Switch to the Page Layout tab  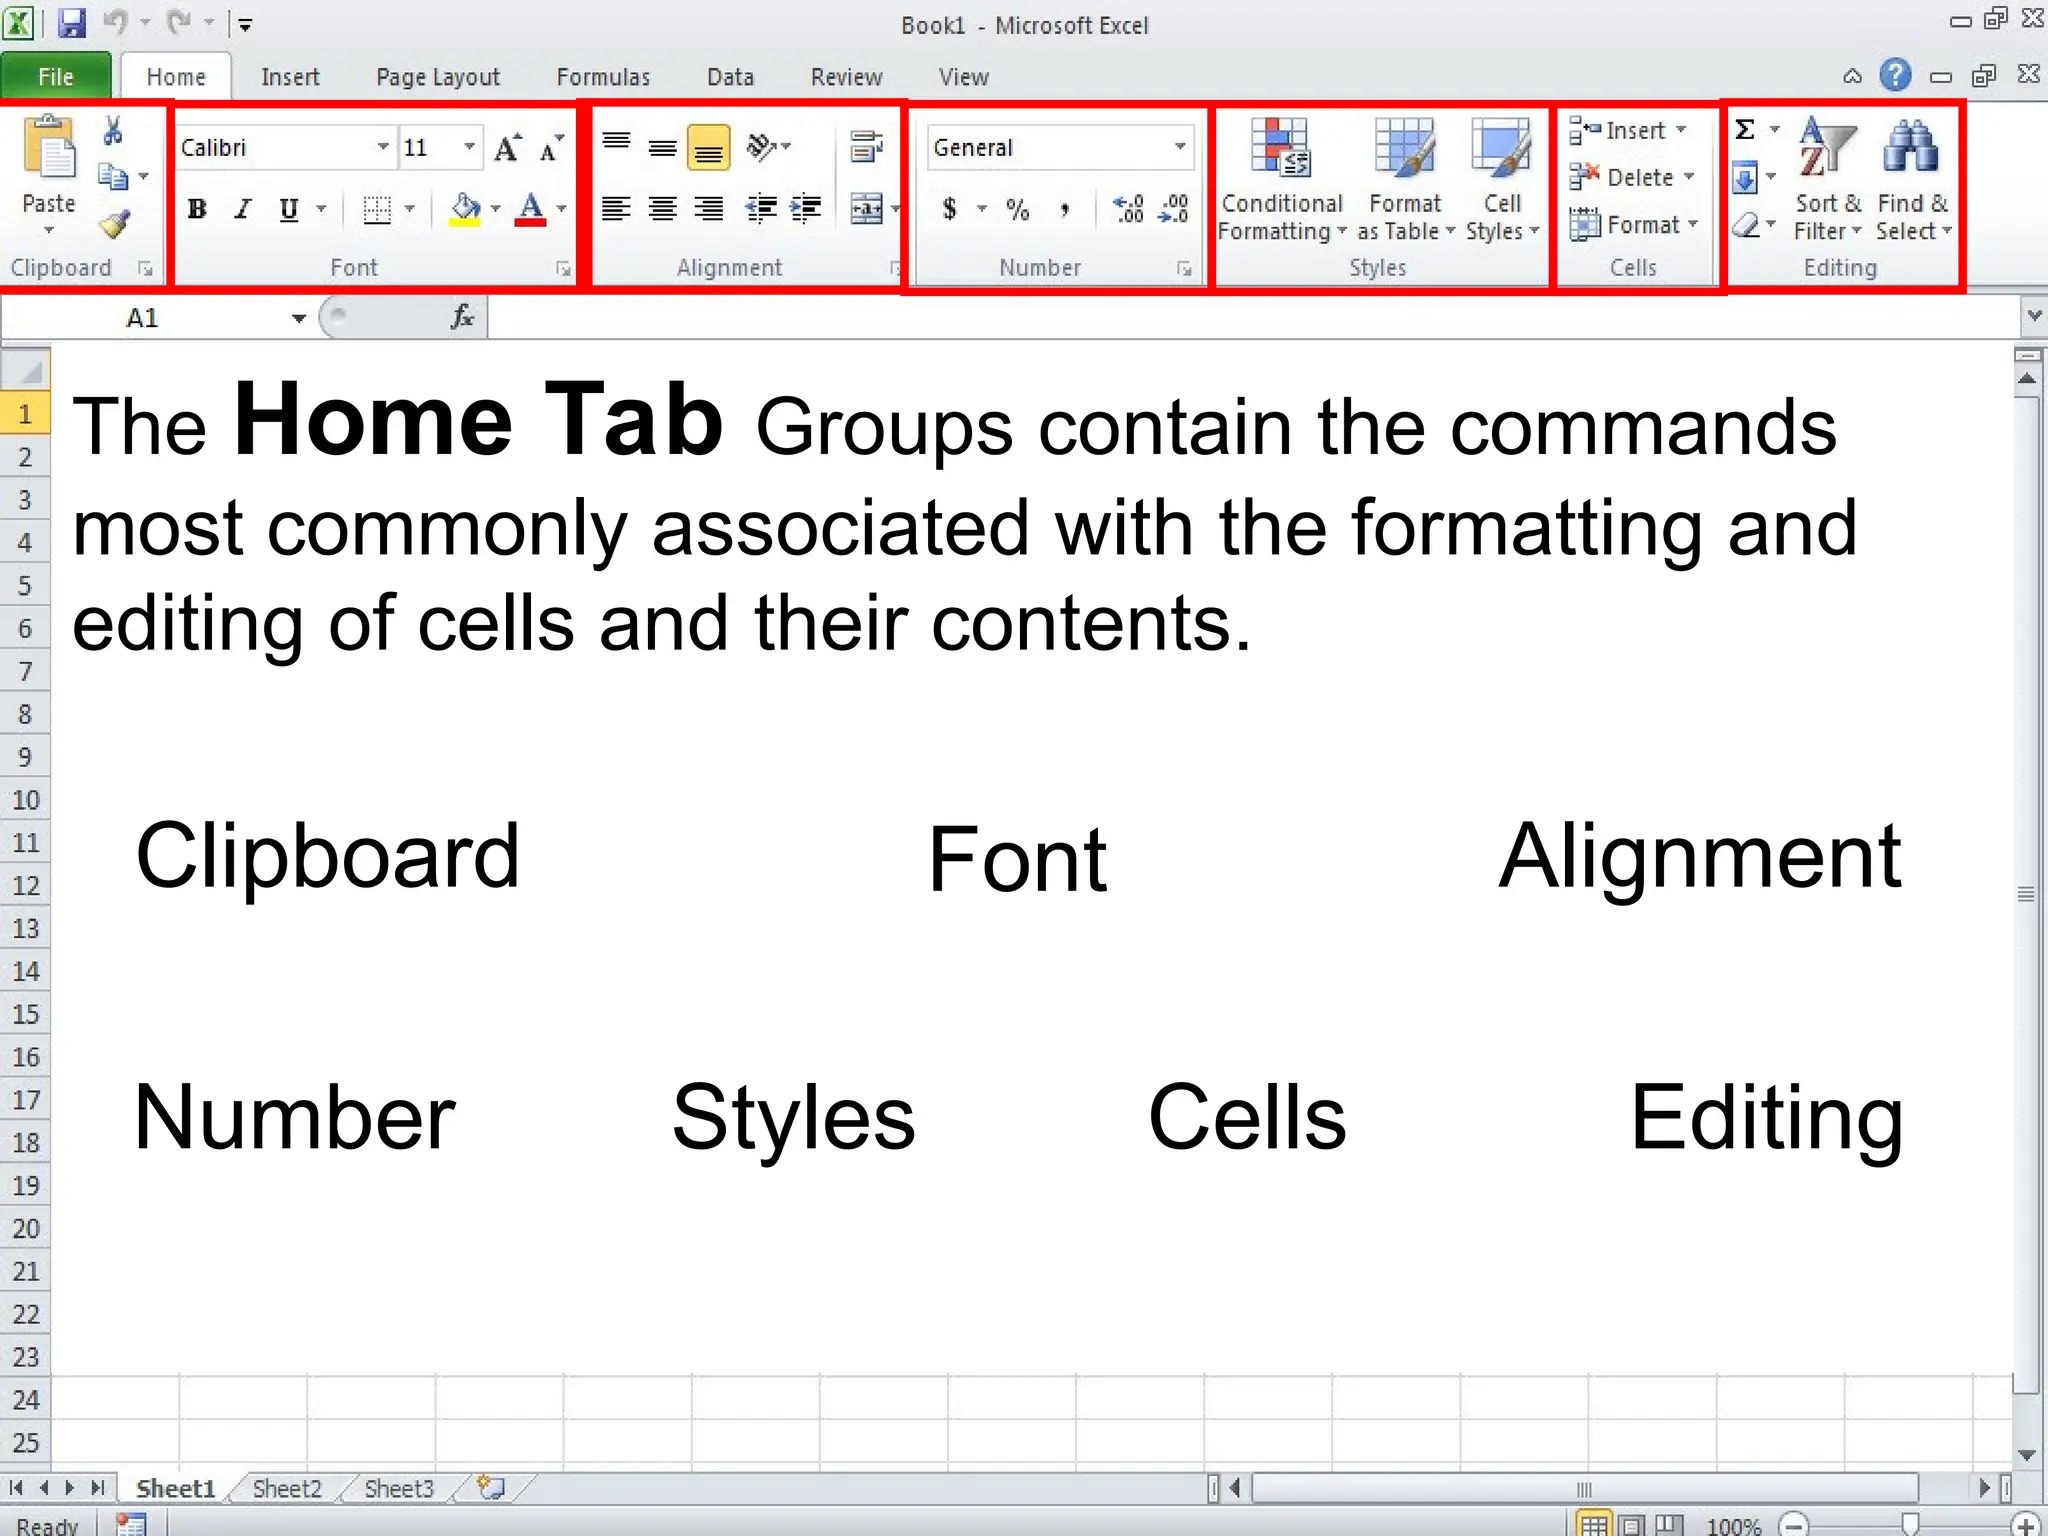click(x=437, y=77)
